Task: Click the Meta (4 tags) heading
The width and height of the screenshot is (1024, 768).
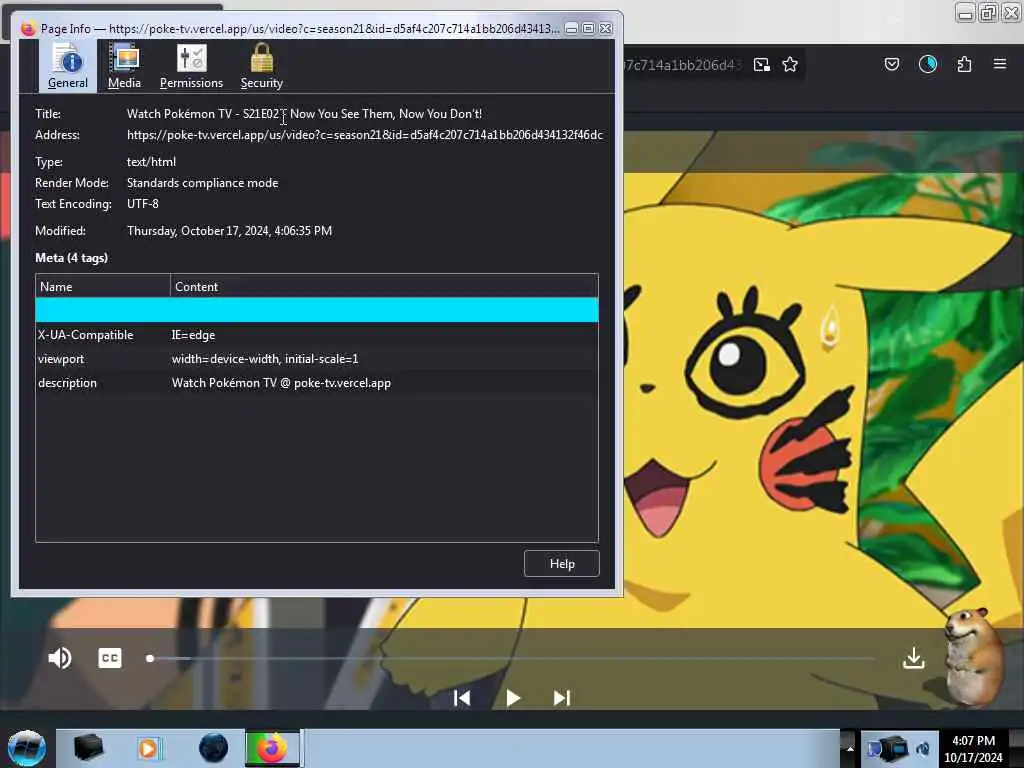Action: click(x=71, y=258)
